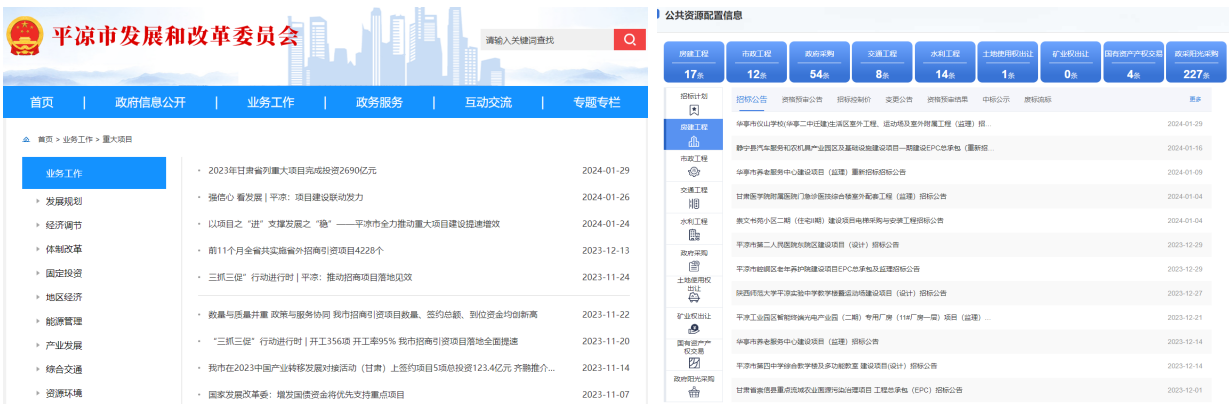Click 政府采购 54条 tile
This screenshot has width=1229, height=409.
(x=819, y=62)
